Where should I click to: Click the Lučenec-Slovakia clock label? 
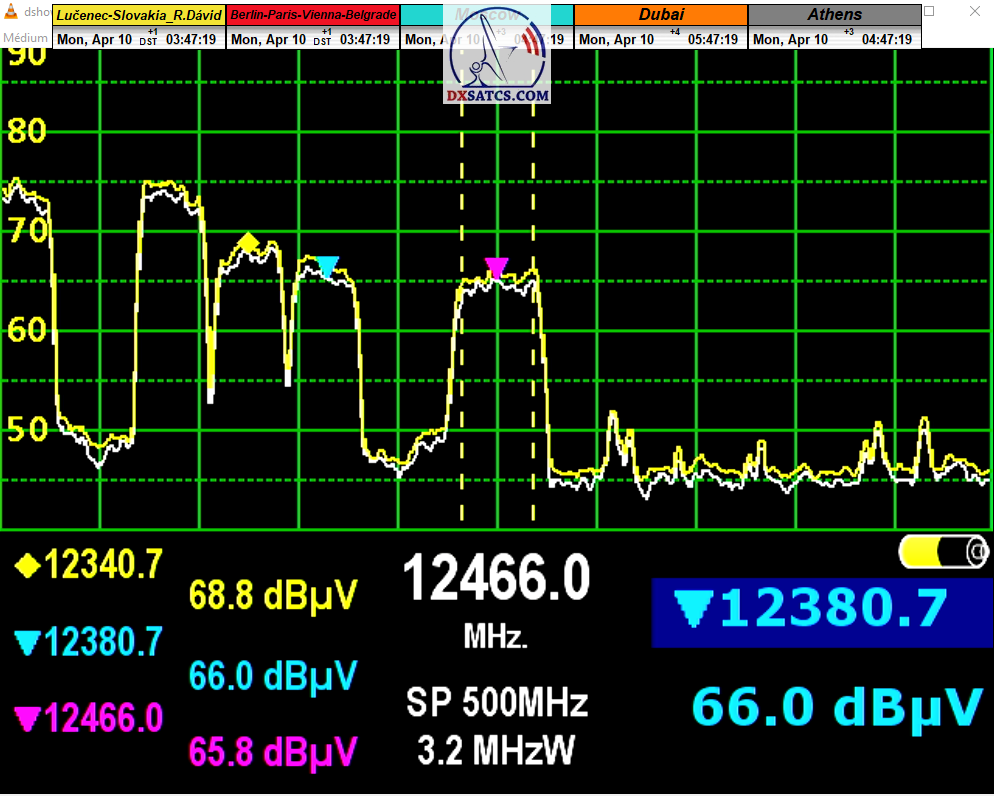[x=139, y=16]
